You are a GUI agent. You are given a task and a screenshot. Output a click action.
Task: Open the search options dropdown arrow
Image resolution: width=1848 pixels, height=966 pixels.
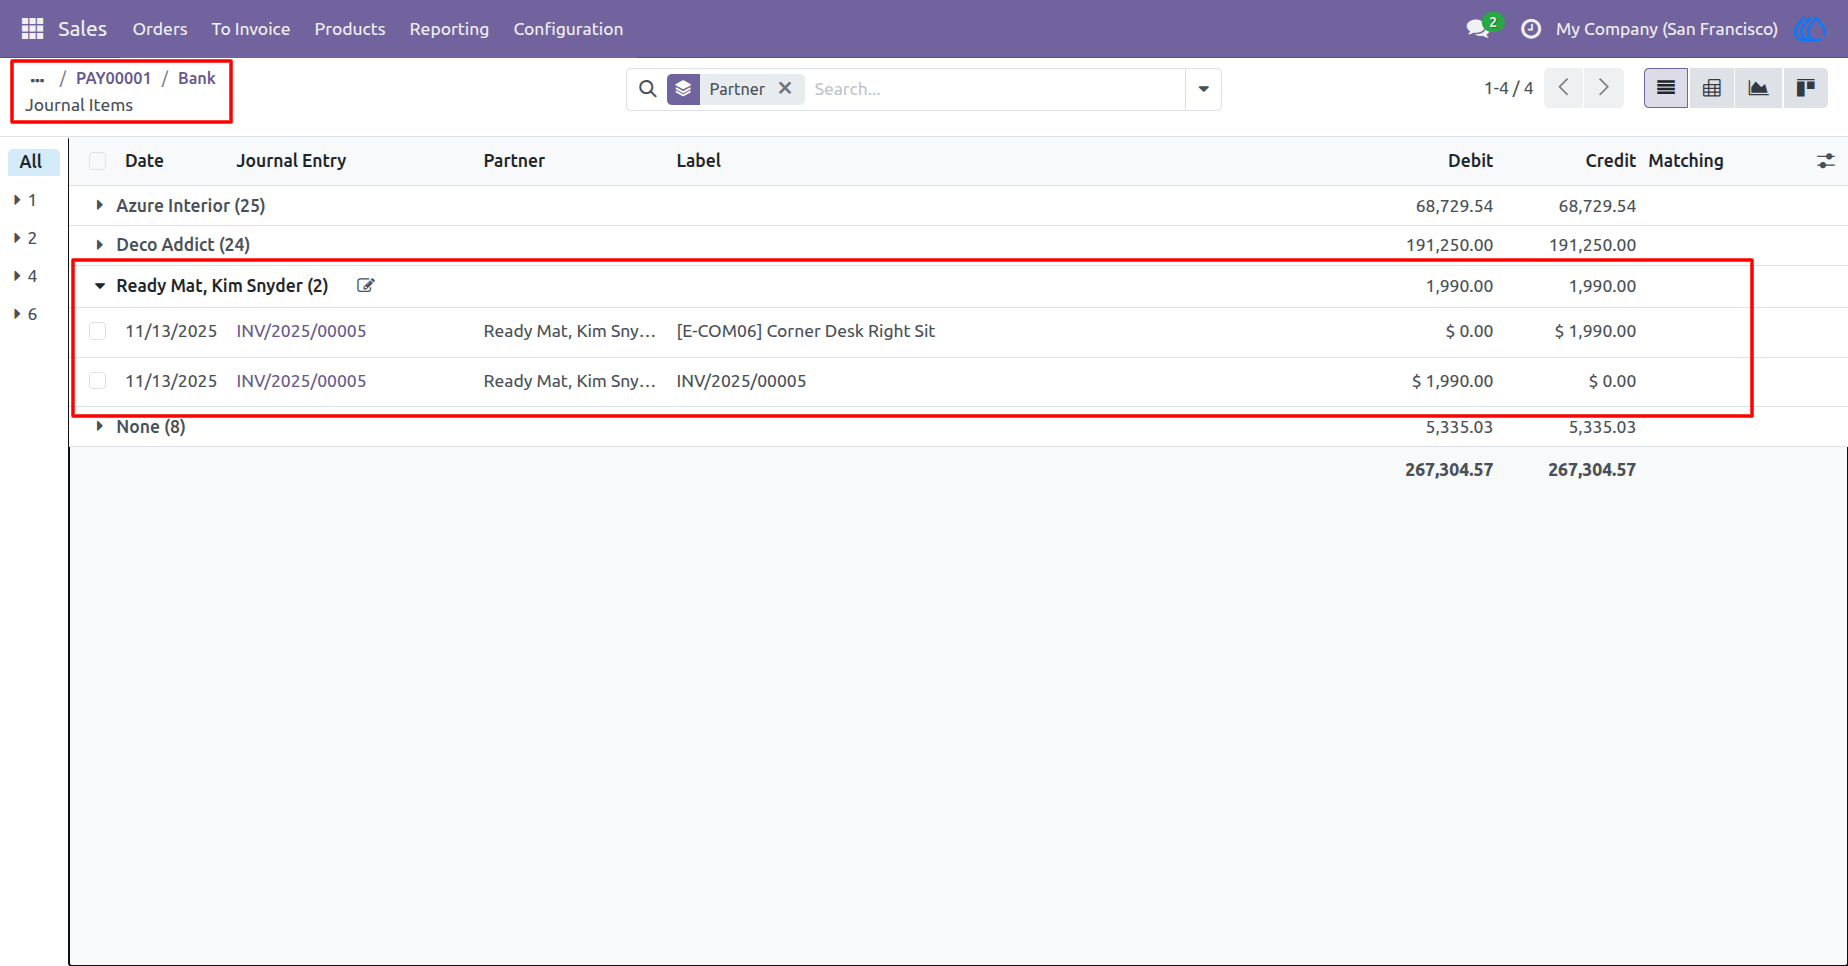click(x=1203, y=89)
